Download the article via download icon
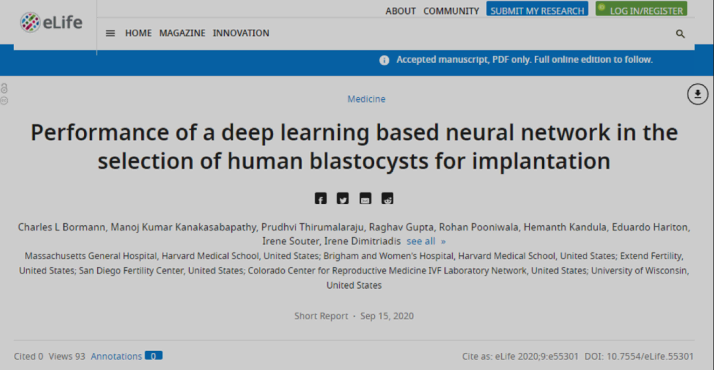The width and height of the screenshot is (714, 370). (x=697, y=94)
